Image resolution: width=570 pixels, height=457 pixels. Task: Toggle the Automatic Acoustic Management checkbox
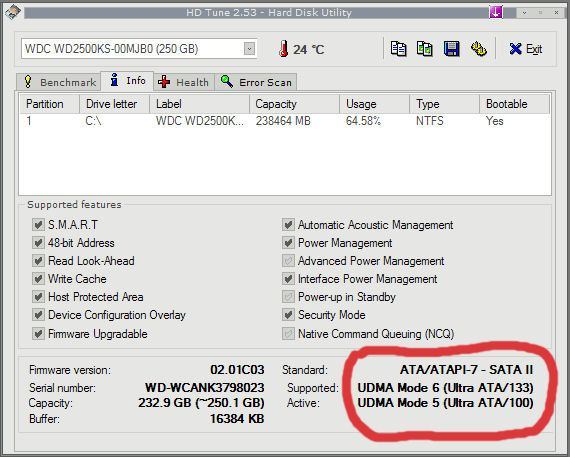(x=288, y=225)
